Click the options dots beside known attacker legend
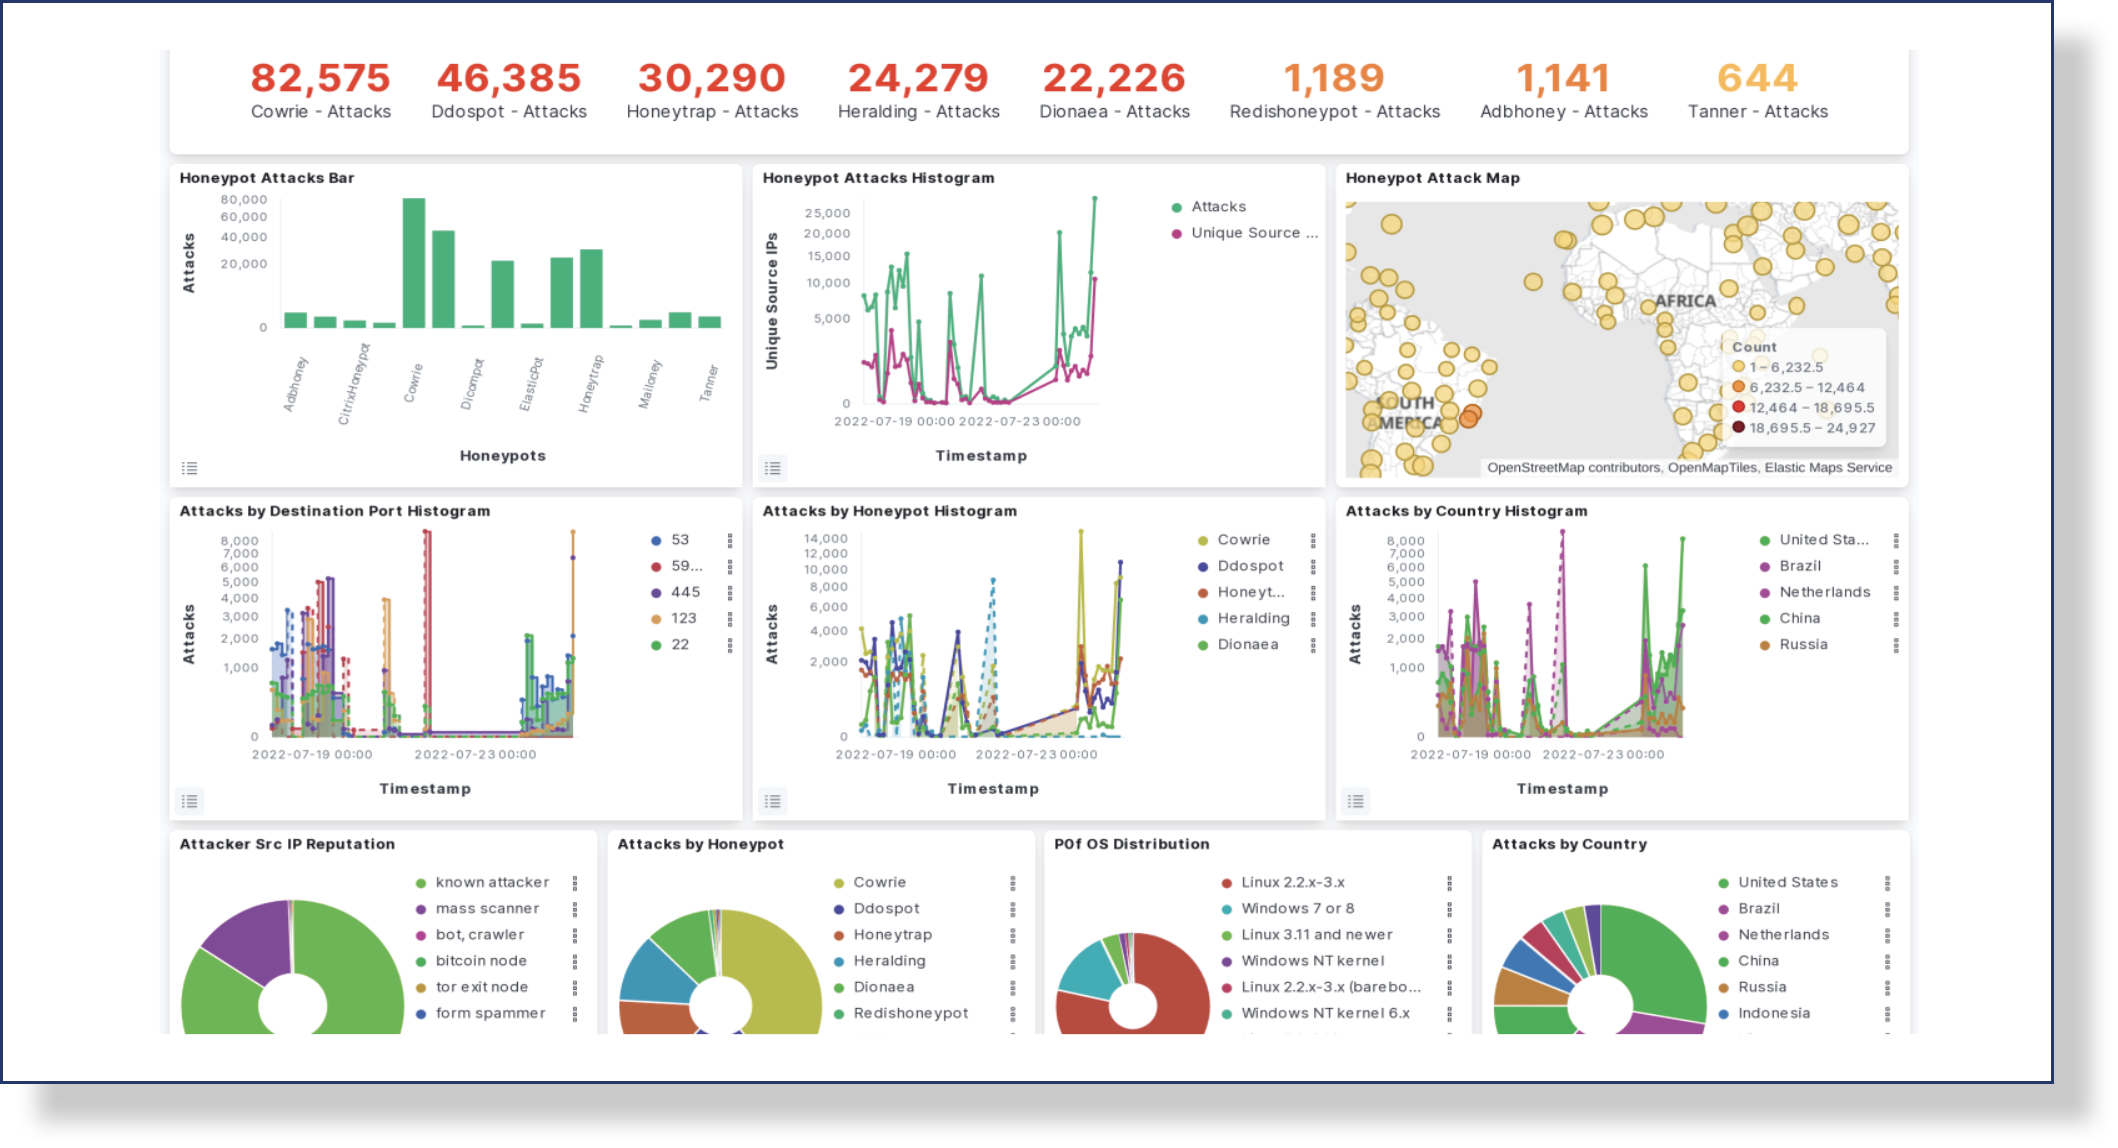The height and width of the screenshot is (1148, 2118). (x=576, y=882)
